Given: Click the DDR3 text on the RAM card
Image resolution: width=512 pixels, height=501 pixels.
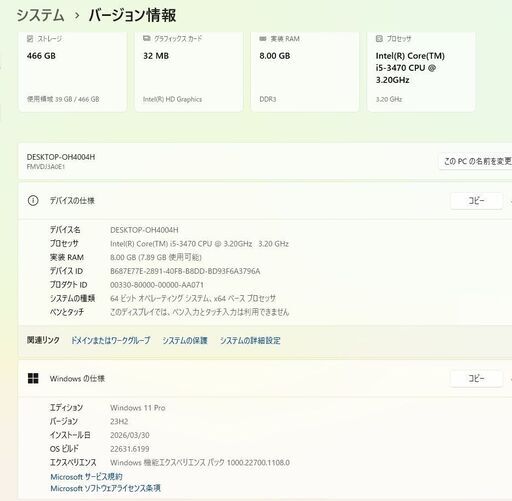Looking at the screenshot, I should click(x=268, y=99).
